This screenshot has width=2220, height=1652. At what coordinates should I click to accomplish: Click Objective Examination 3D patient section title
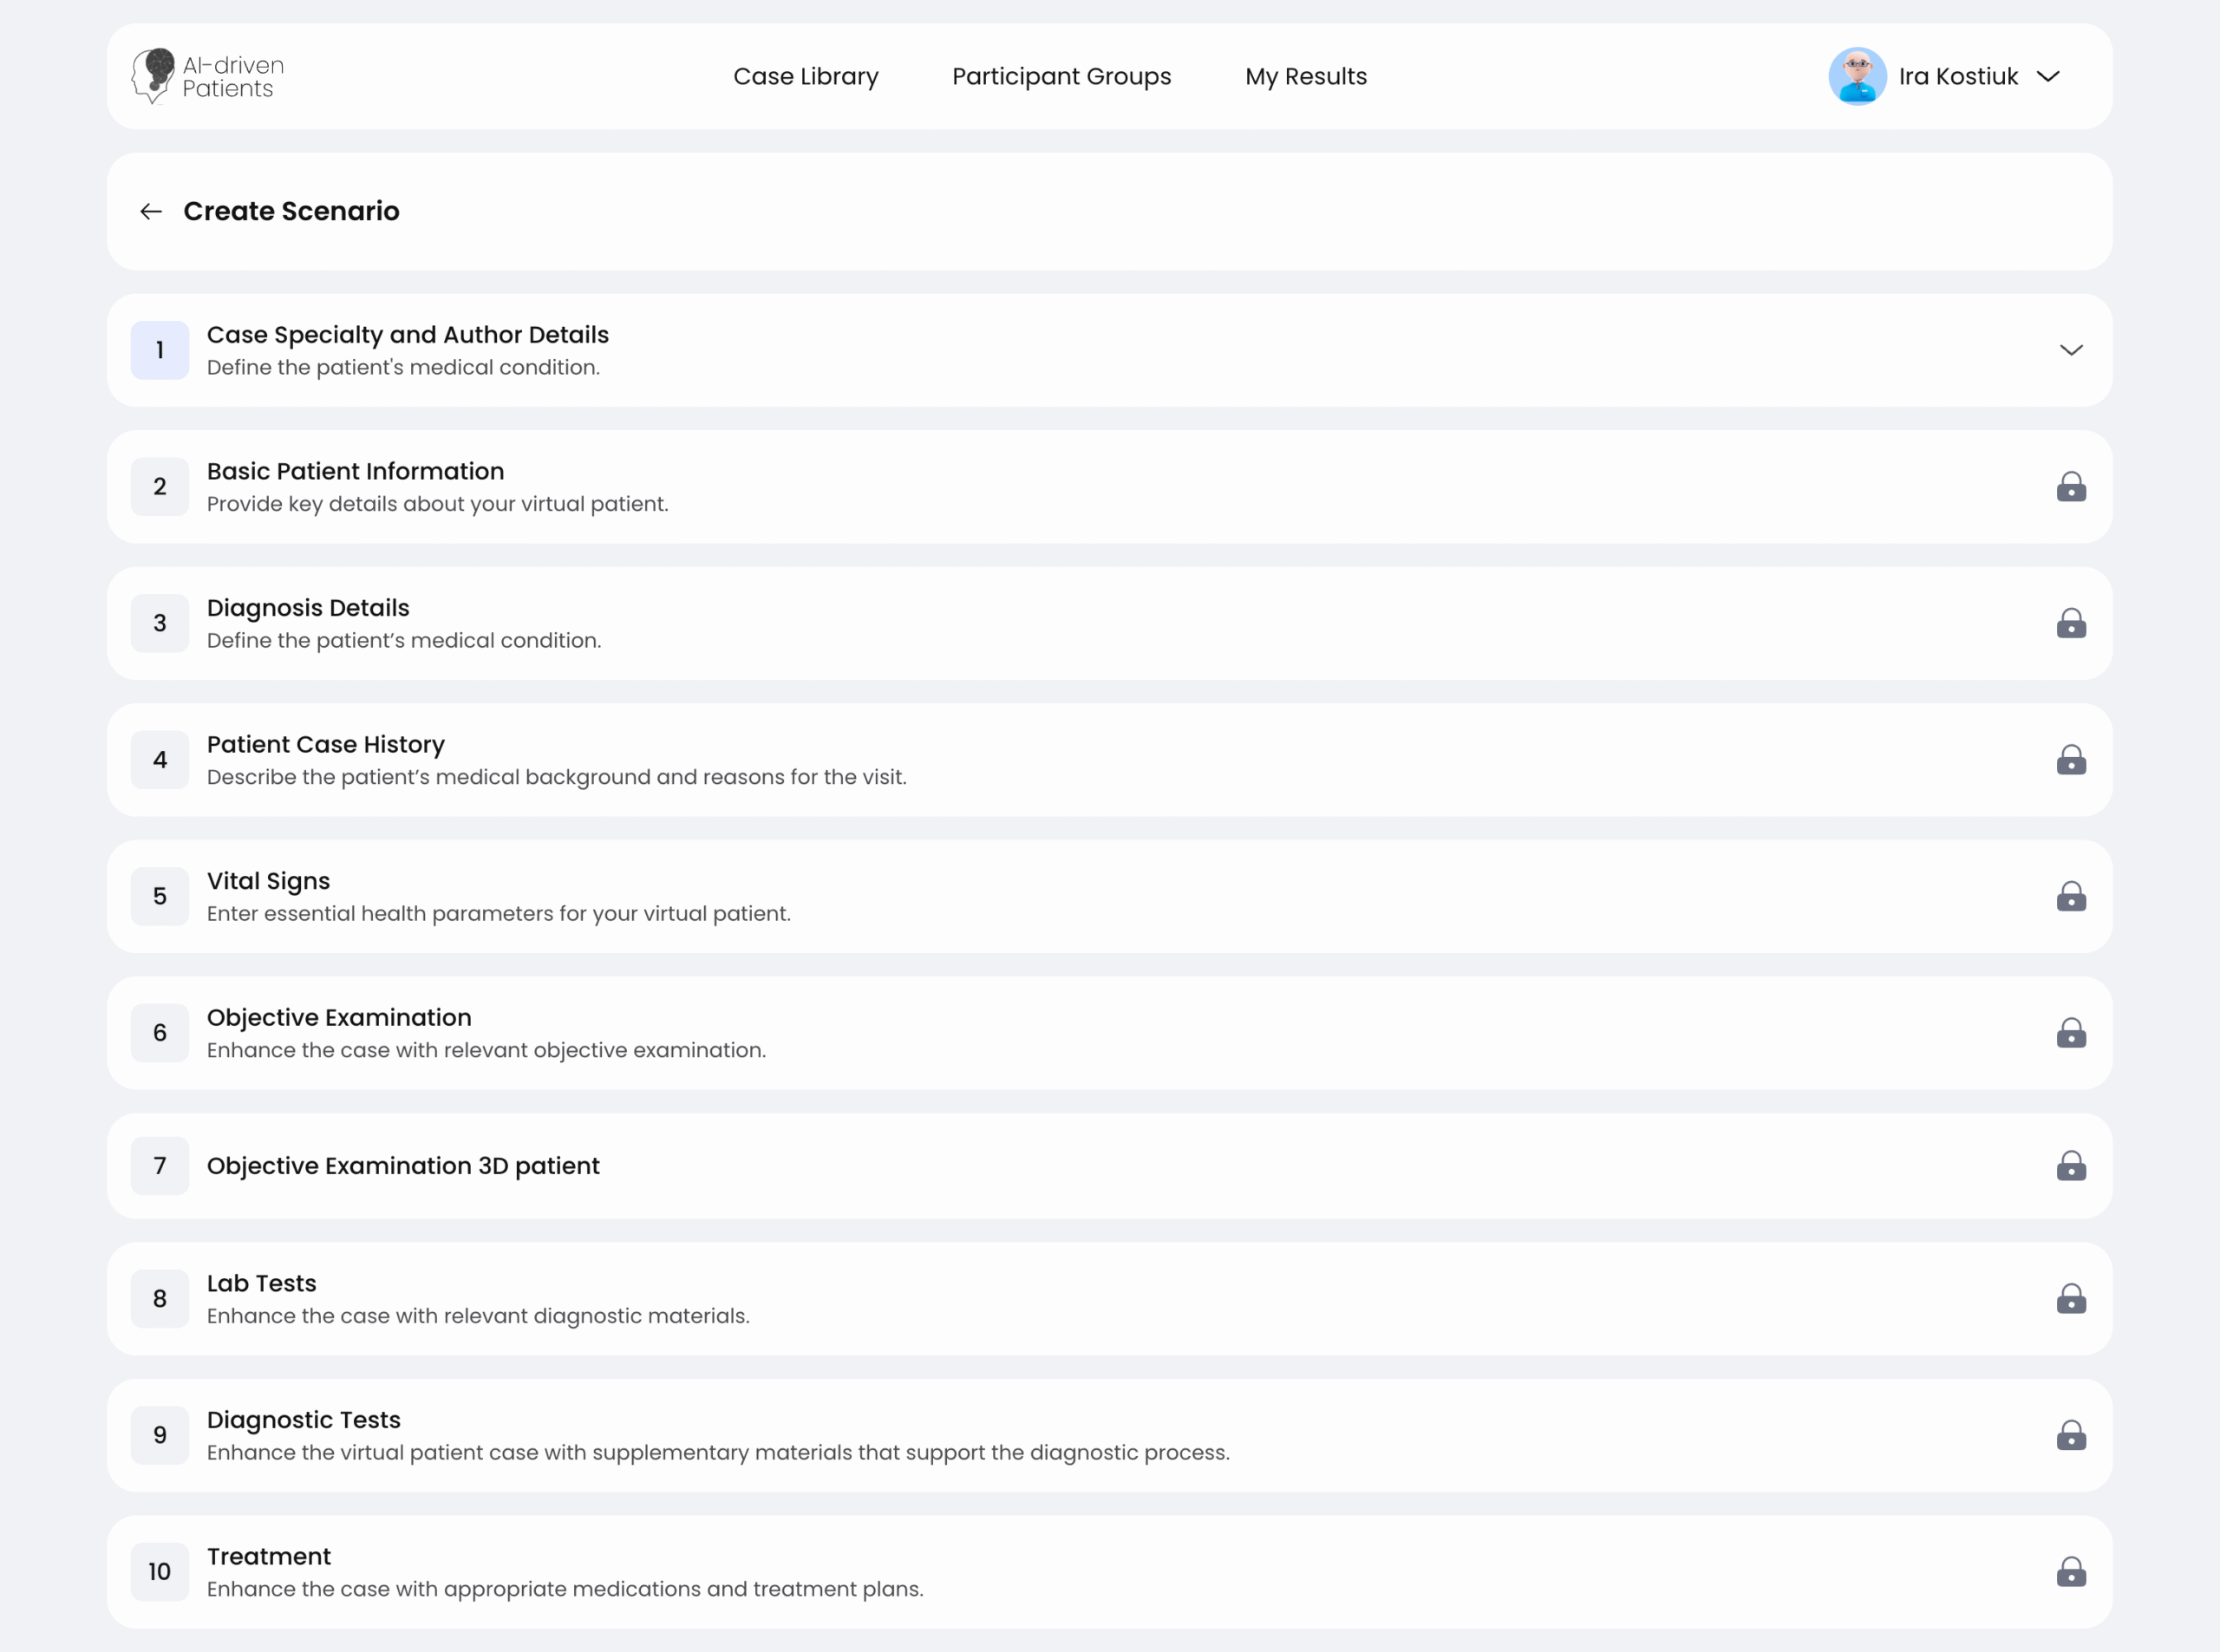point(403,1166)
